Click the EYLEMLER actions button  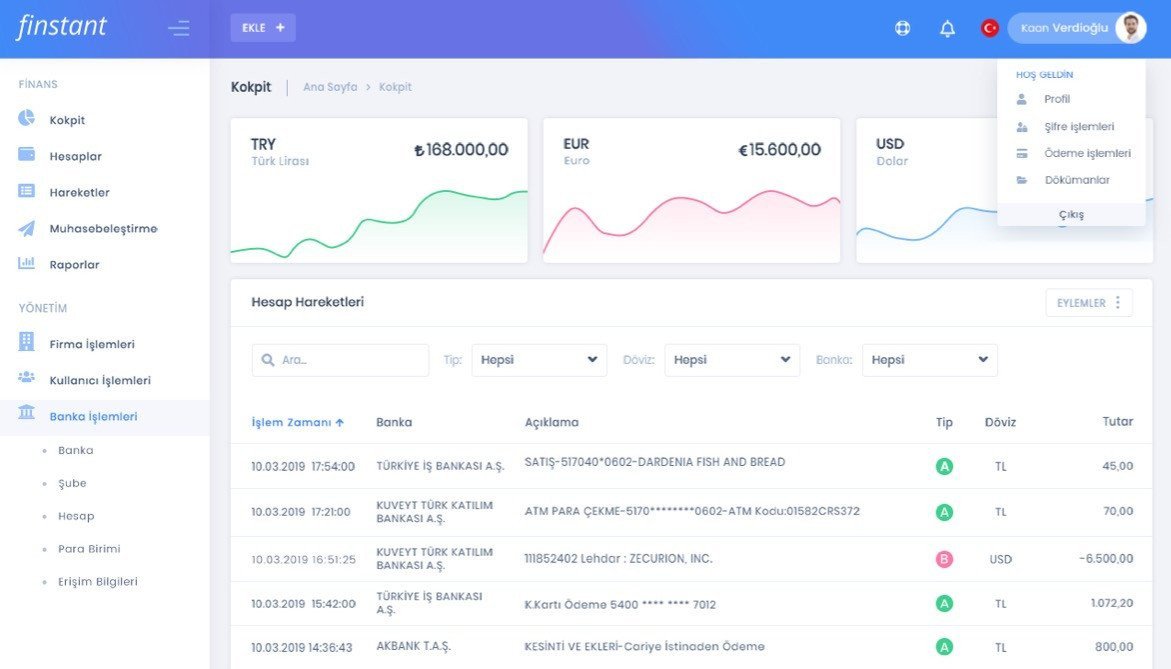pos(1088,303)
